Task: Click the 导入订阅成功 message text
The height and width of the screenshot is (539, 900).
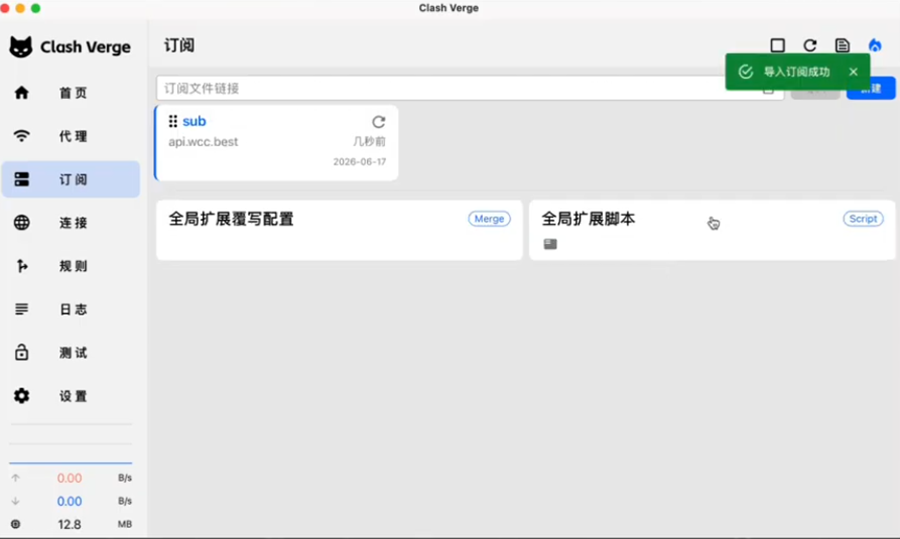Action: point(797,72)
